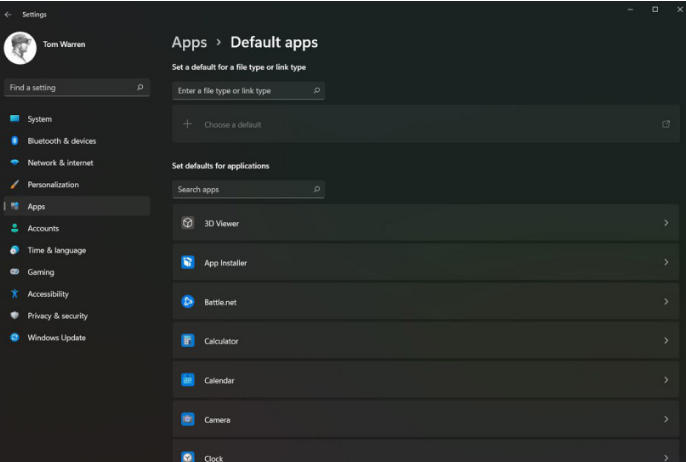Open Windows Update in the sidebar

[x=56, y=338]
